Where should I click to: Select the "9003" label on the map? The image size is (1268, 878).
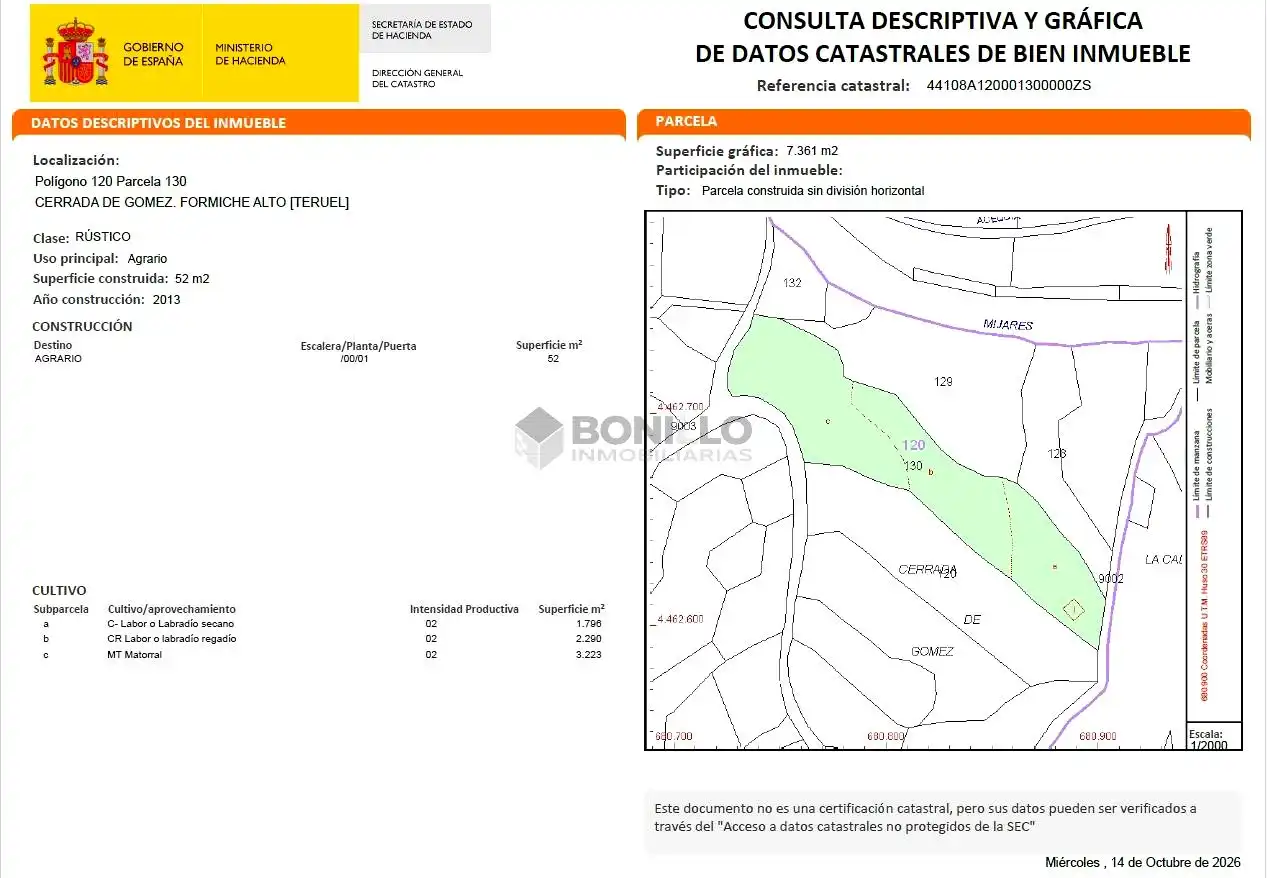(x=684, y=426)
